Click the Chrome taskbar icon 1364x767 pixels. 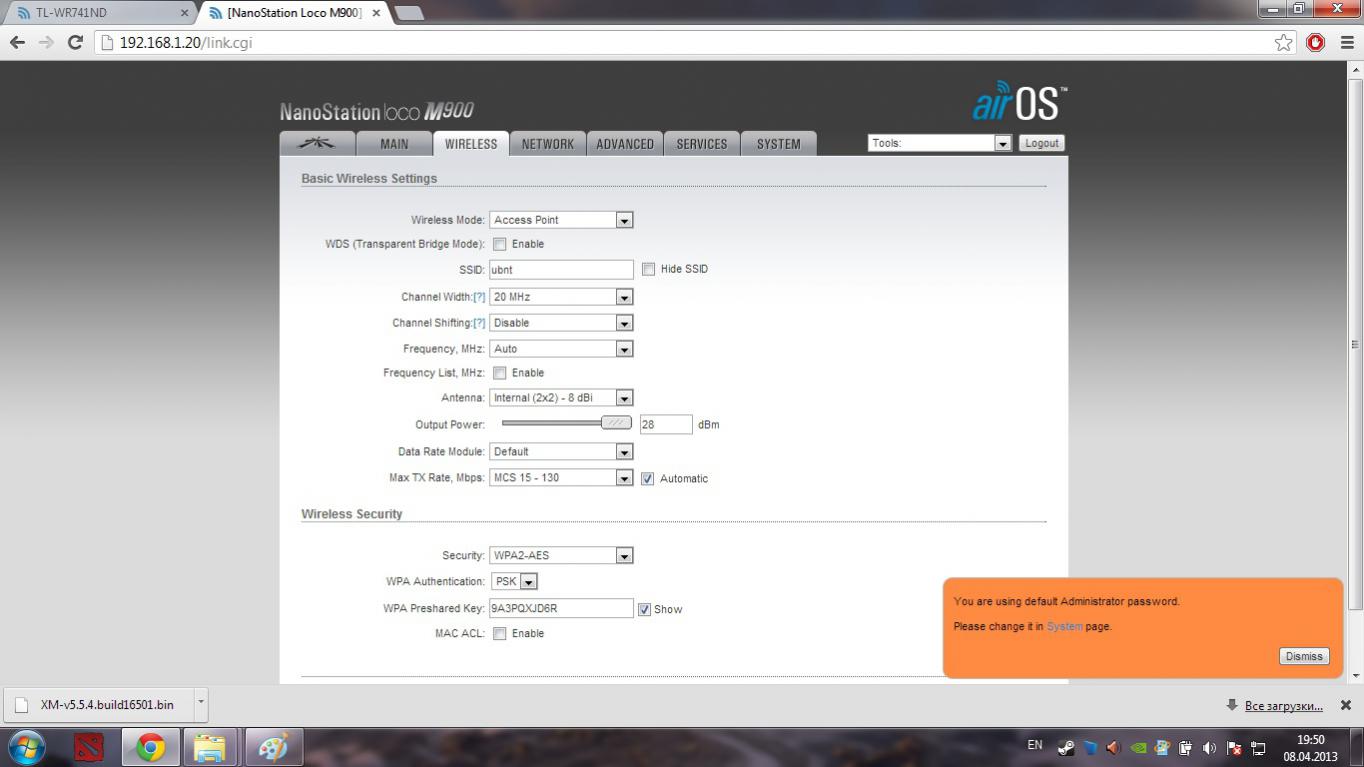pyautogui.click(x=151, y=747)
